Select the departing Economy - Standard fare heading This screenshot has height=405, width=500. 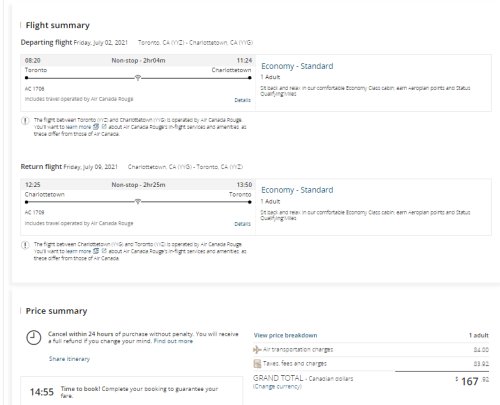point(297,66)
